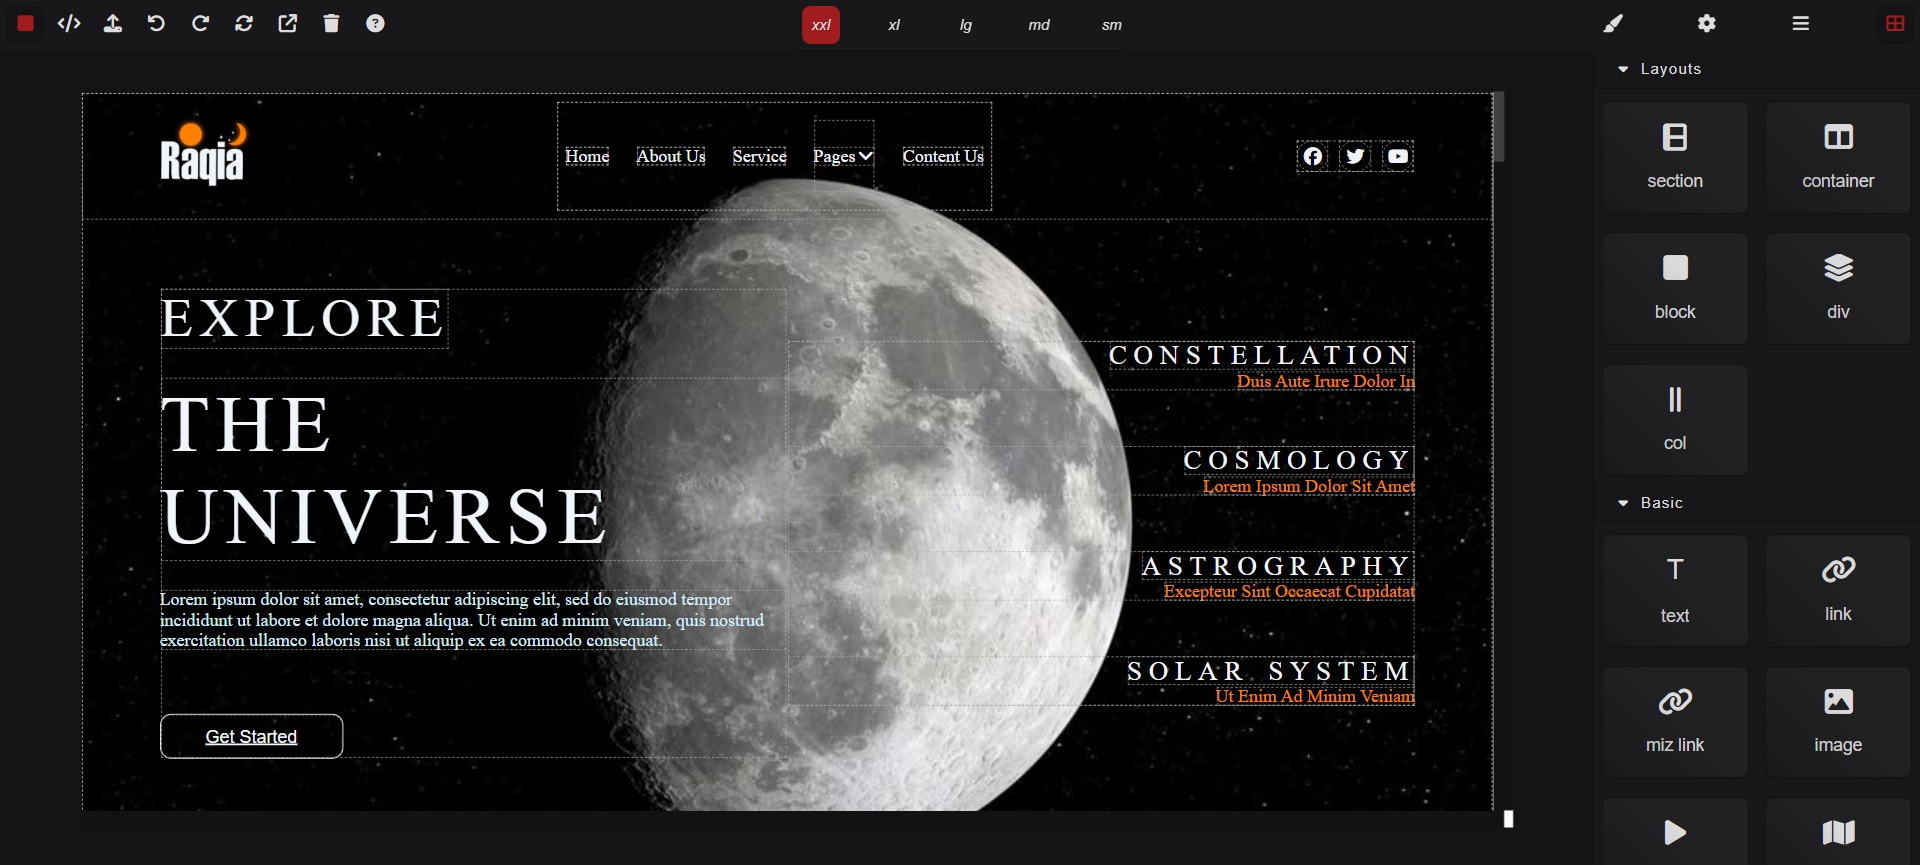Select the sm device size tab
This screenshot has height=865, width=1920.
[1112, 26]
